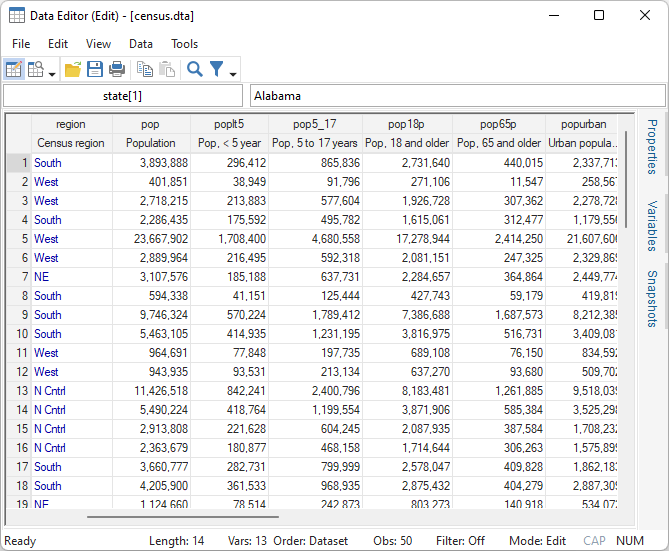Show the Variables side panel tab

point(652,226)
